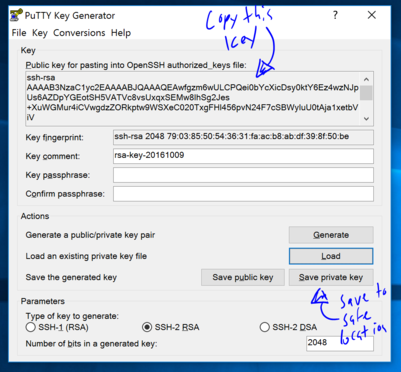Click the Key passphrase field
This screenshot has height=372, width=401.
click(243, 175)
